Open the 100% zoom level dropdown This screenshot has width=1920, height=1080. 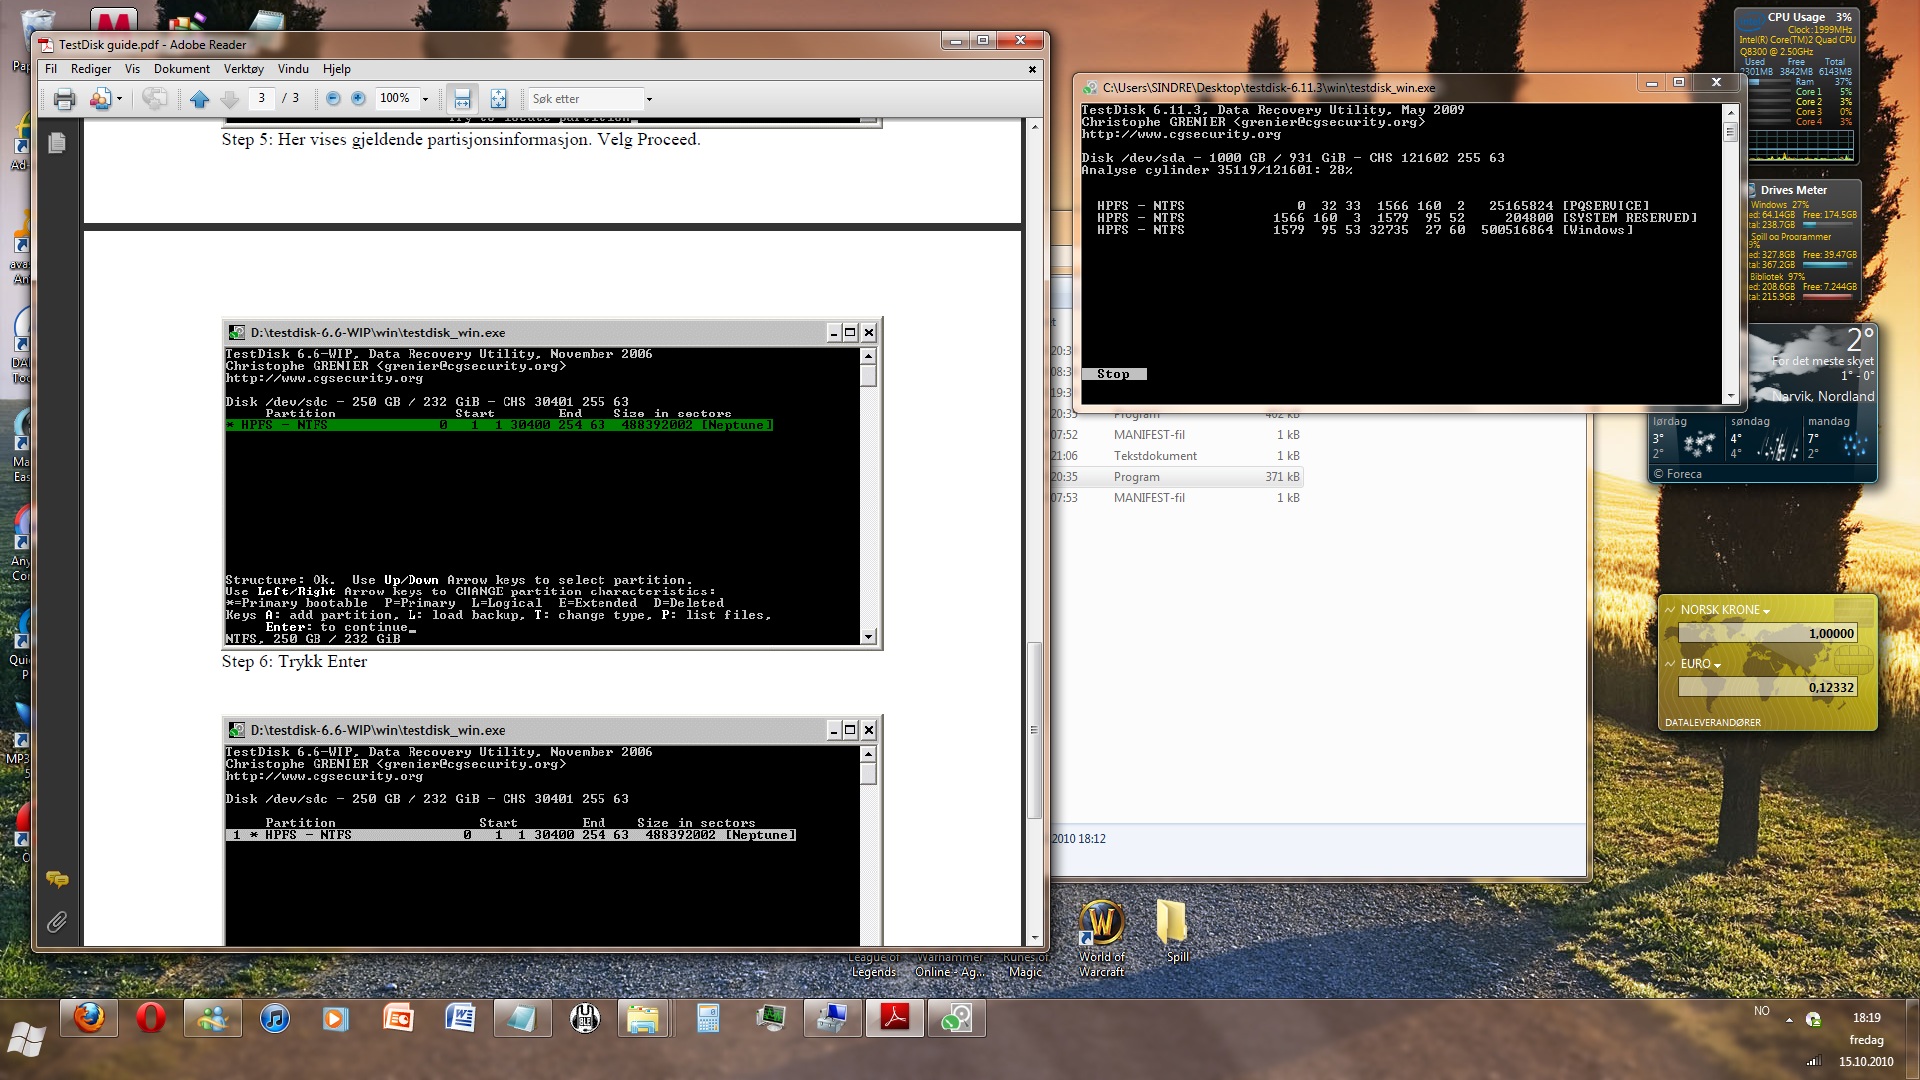tap(425, 98)
